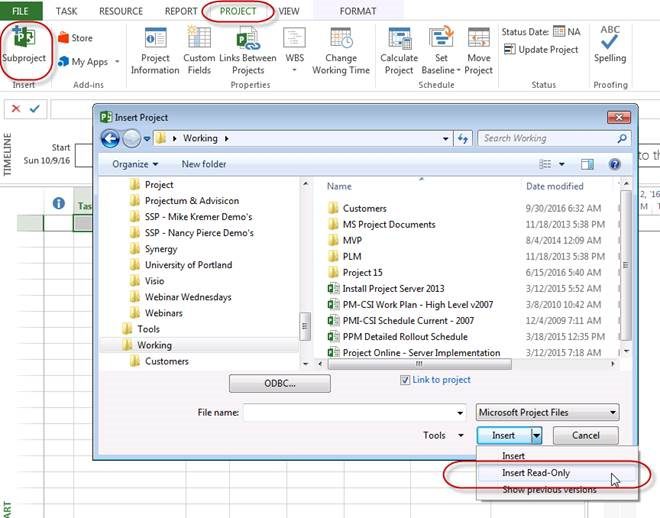Click the file list horizontal scrollbar
This screenshot has width=660, height=518.
pyautogui.click(x=420, y=364)
